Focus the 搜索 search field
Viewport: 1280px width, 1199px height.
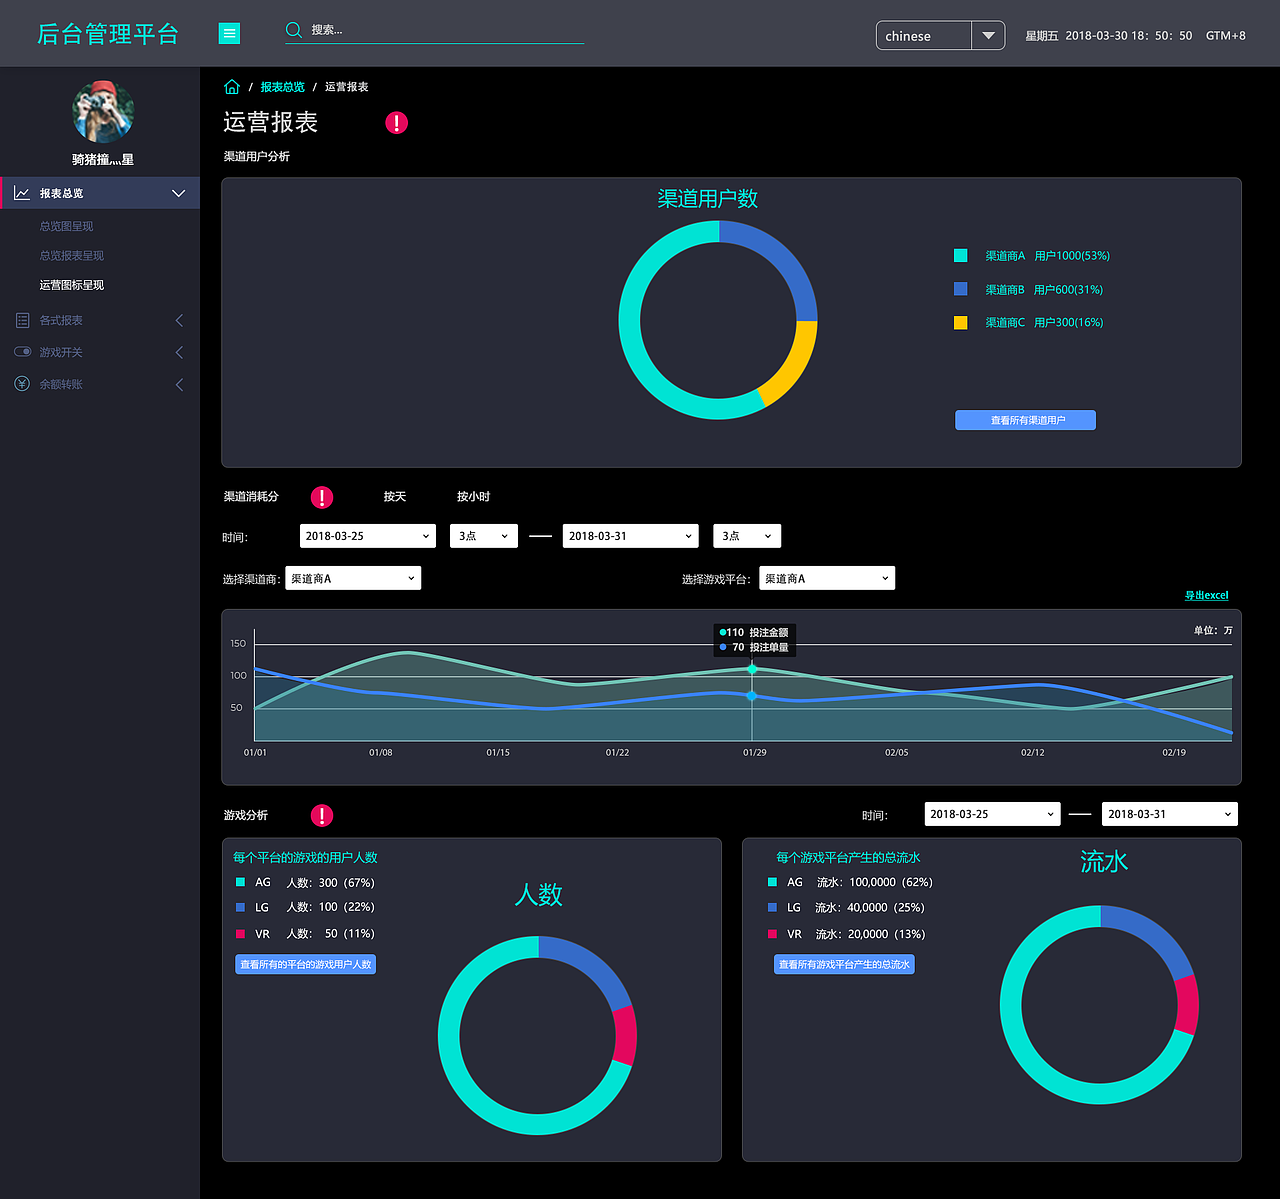(434, 30)
